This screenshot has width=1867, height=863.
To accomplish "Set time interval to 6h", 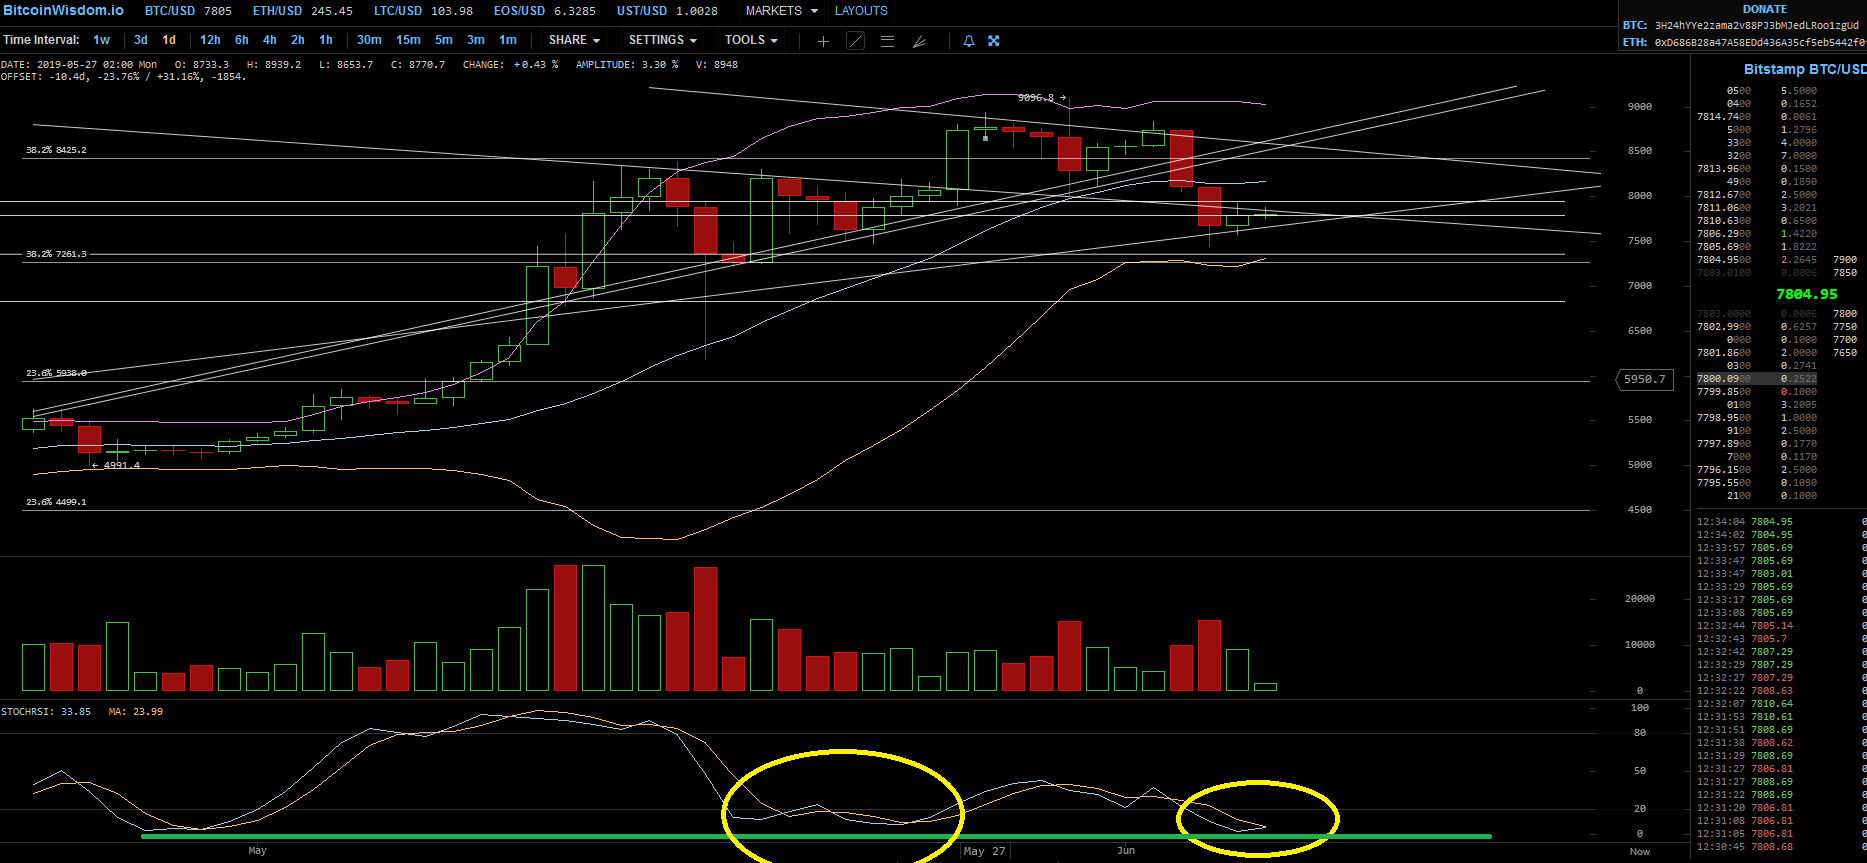I will (x=242, y=40).
